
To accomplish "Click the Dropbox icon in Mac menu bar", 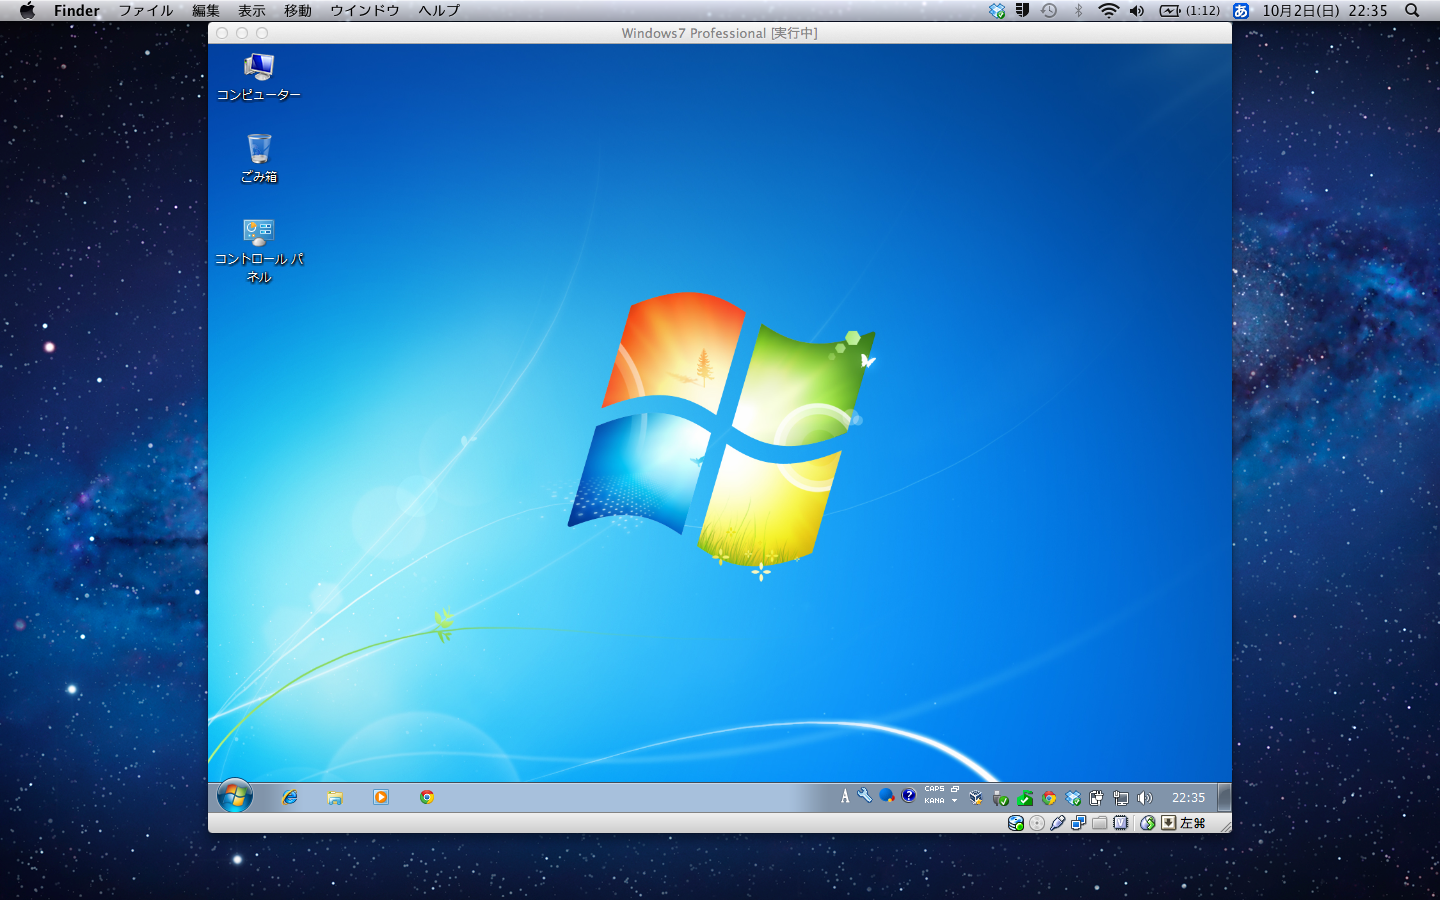I will (997, 11).
